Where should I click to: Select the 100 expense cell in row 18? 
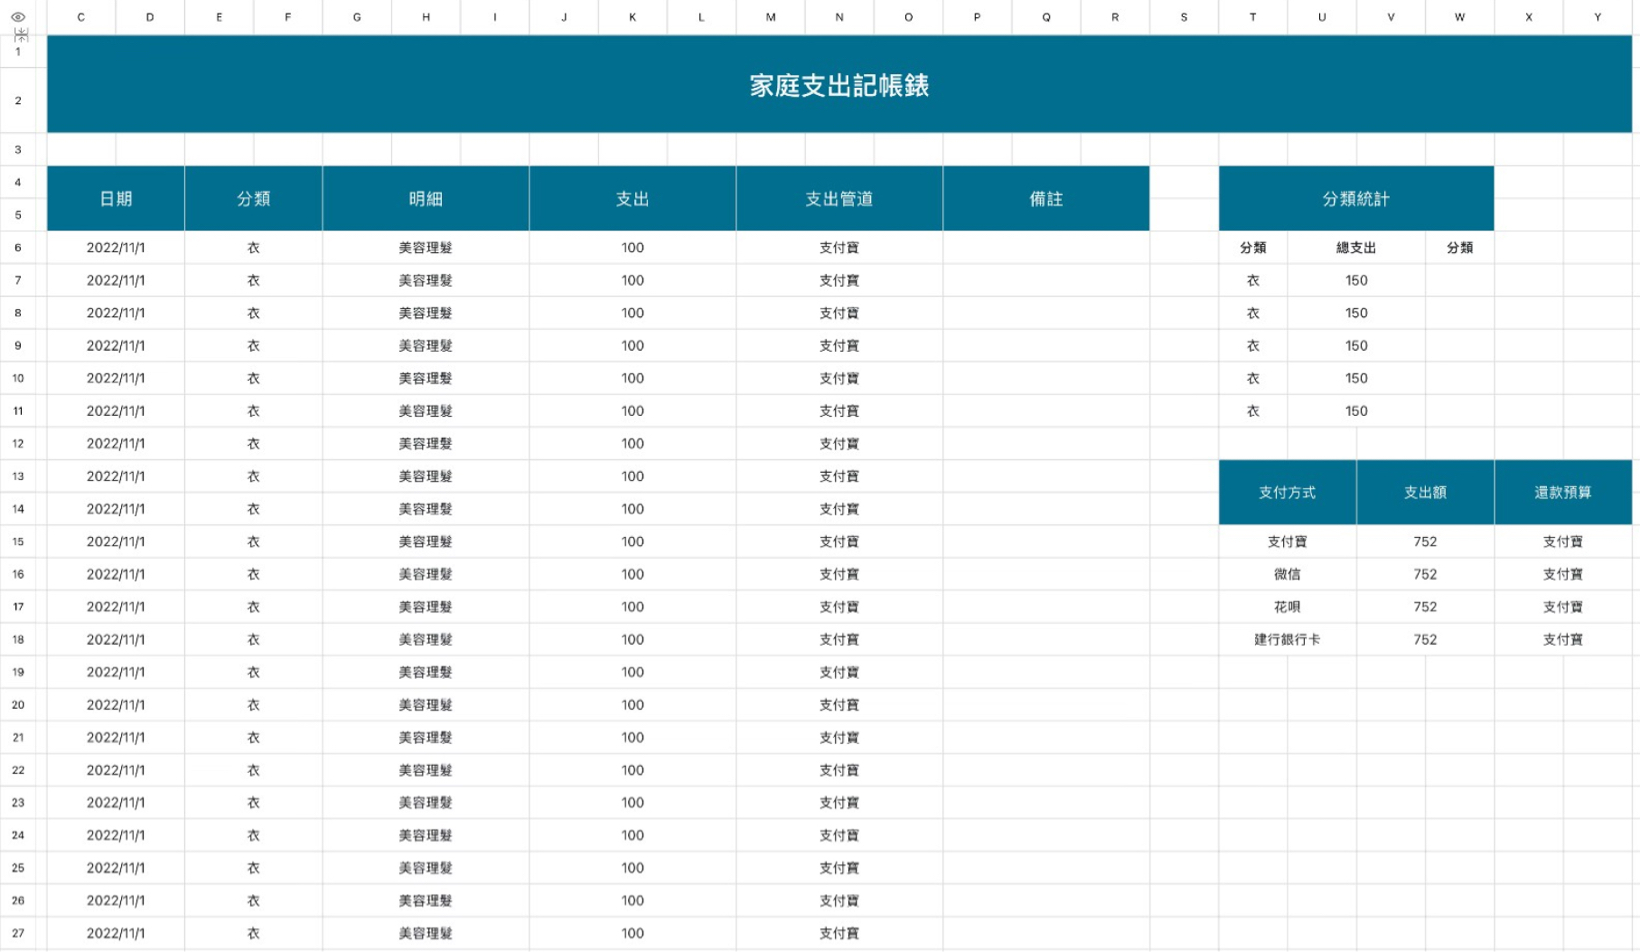point(632,639)
